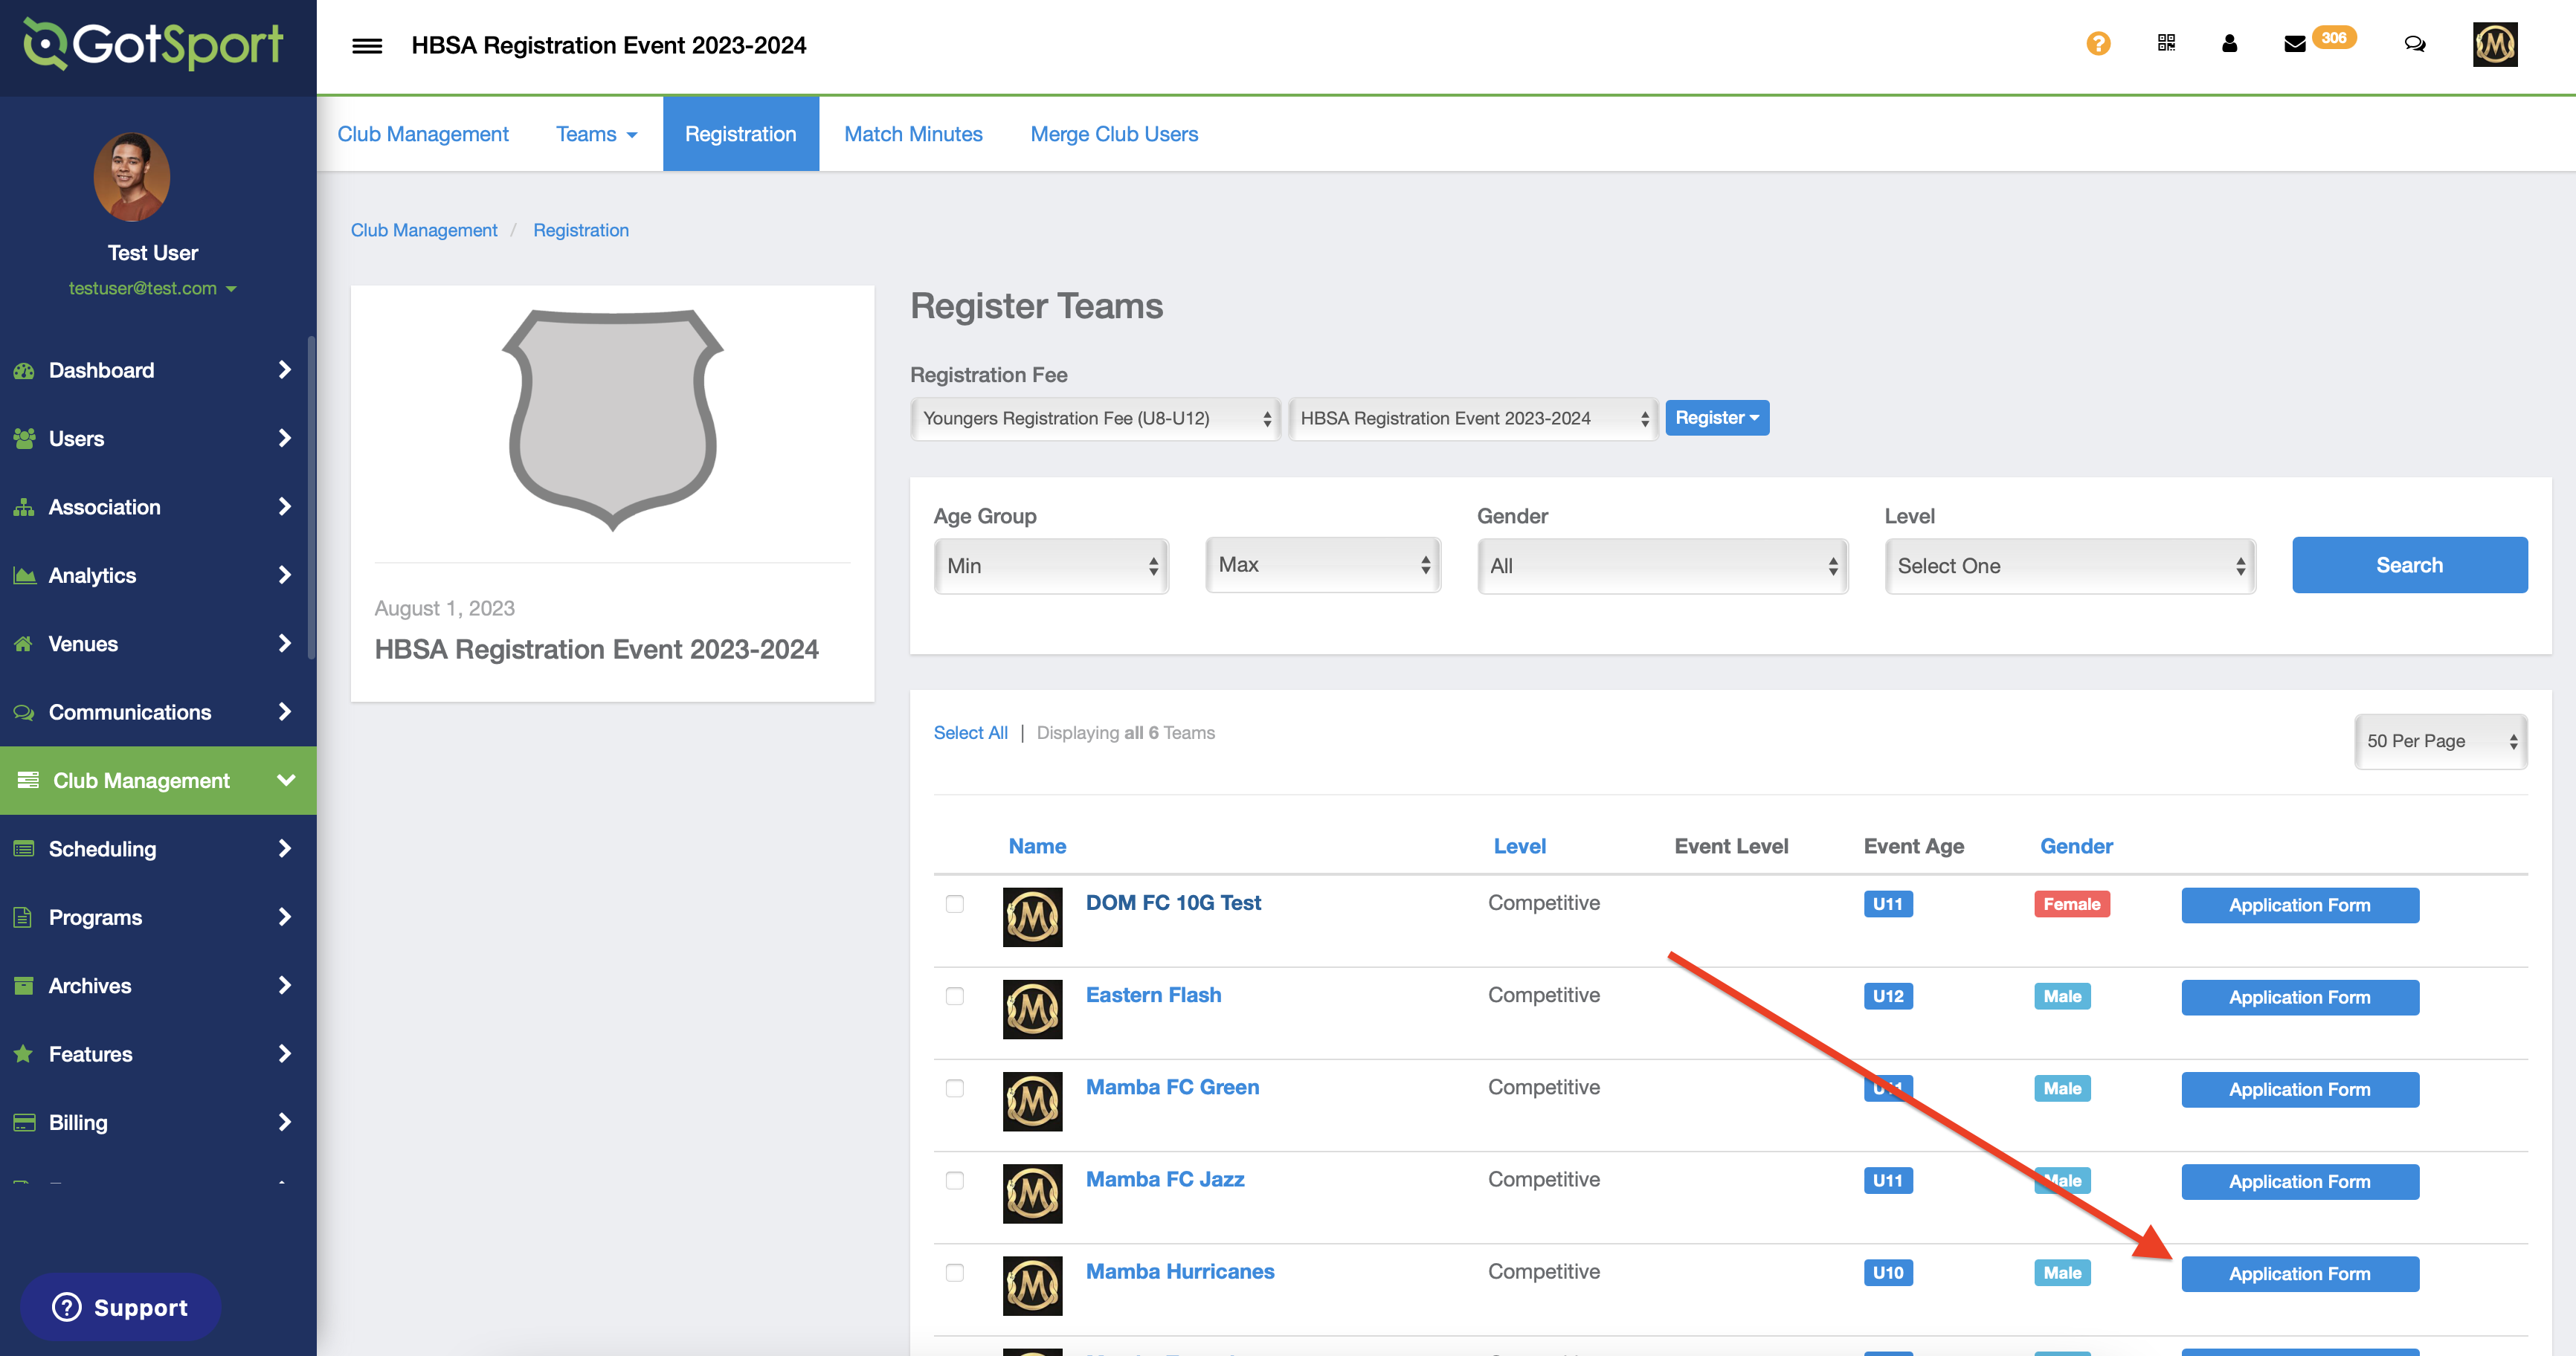2576x1356 pixels.
Task: Click the Venues home icon
Action: (x=24, y=644)
